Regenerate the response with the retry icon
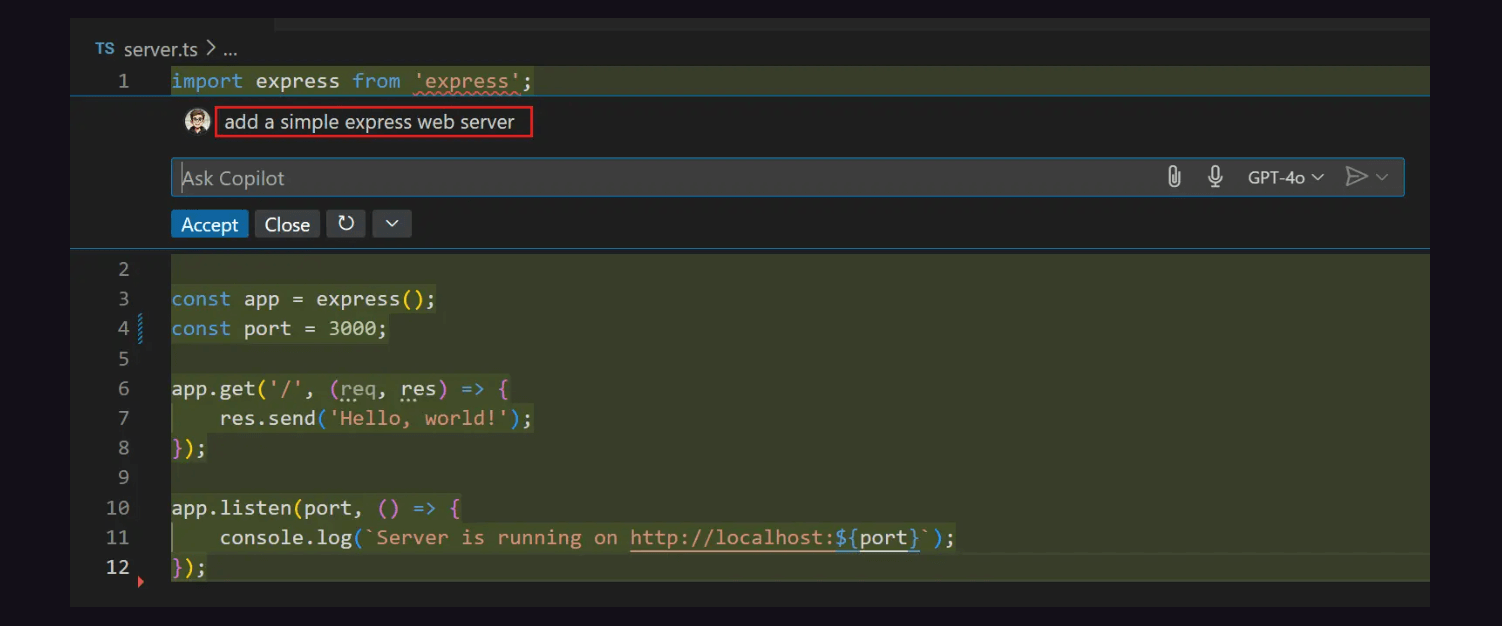 tap(346, 223)
